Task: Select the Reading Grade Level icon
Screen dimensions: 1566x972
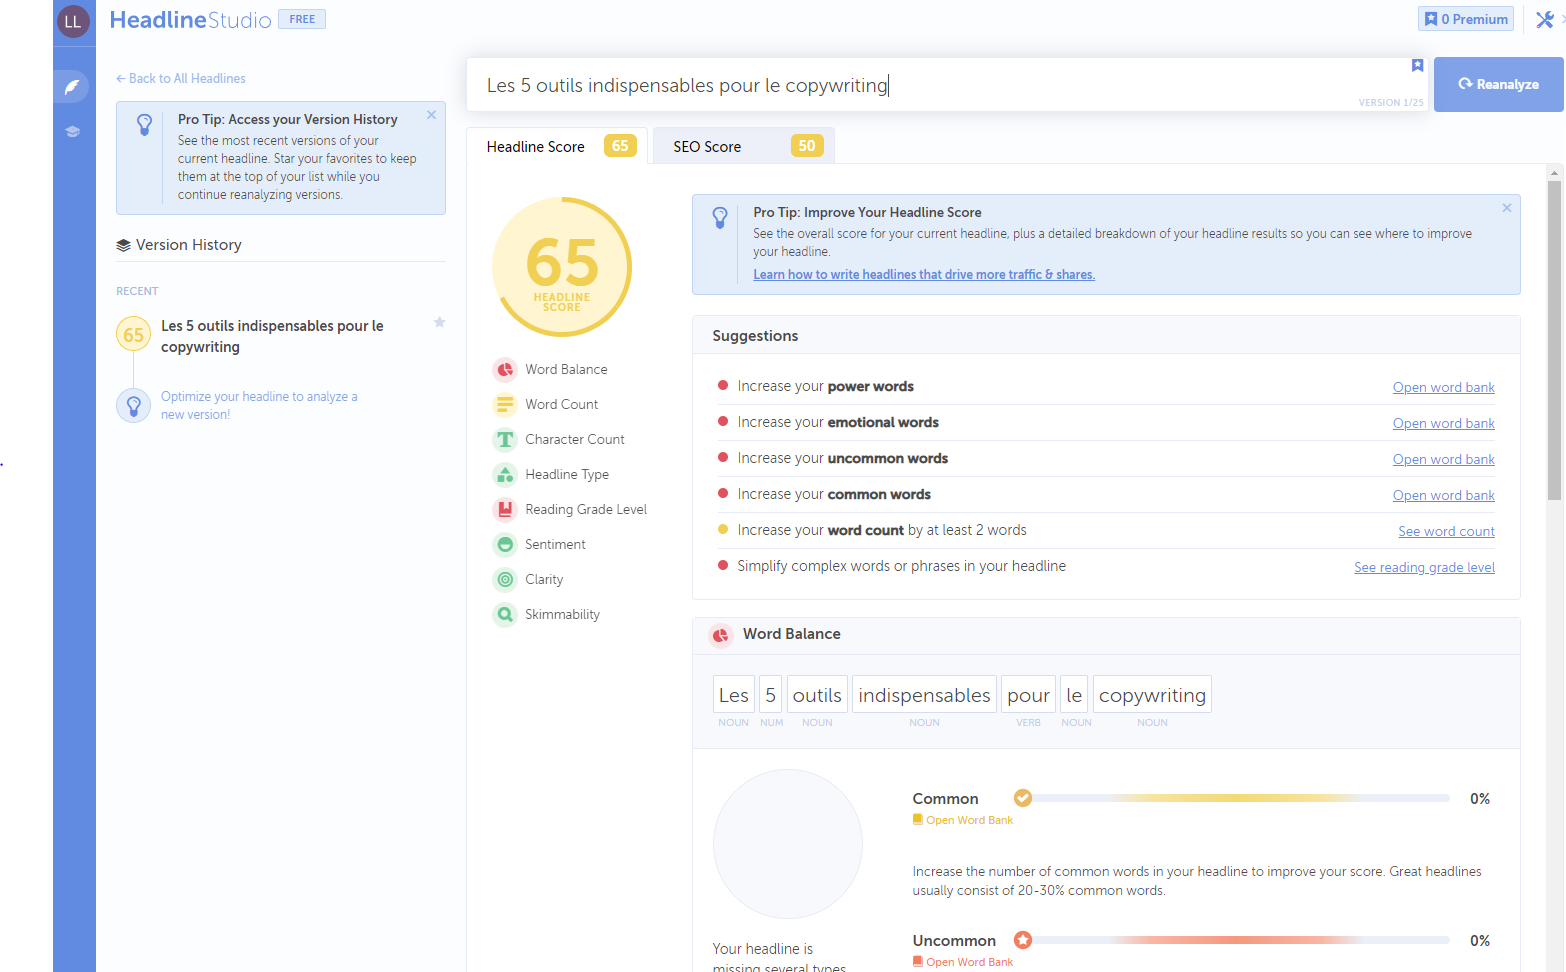Action: tap(505, 509)
